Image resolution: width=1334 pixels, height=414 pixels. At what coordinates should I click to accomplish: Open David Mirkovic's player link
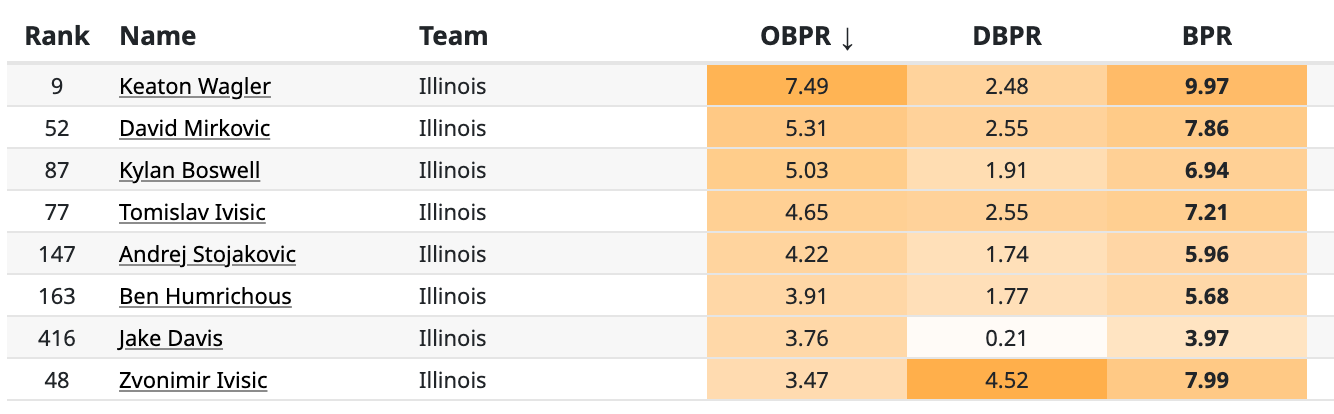pos(194,129)
